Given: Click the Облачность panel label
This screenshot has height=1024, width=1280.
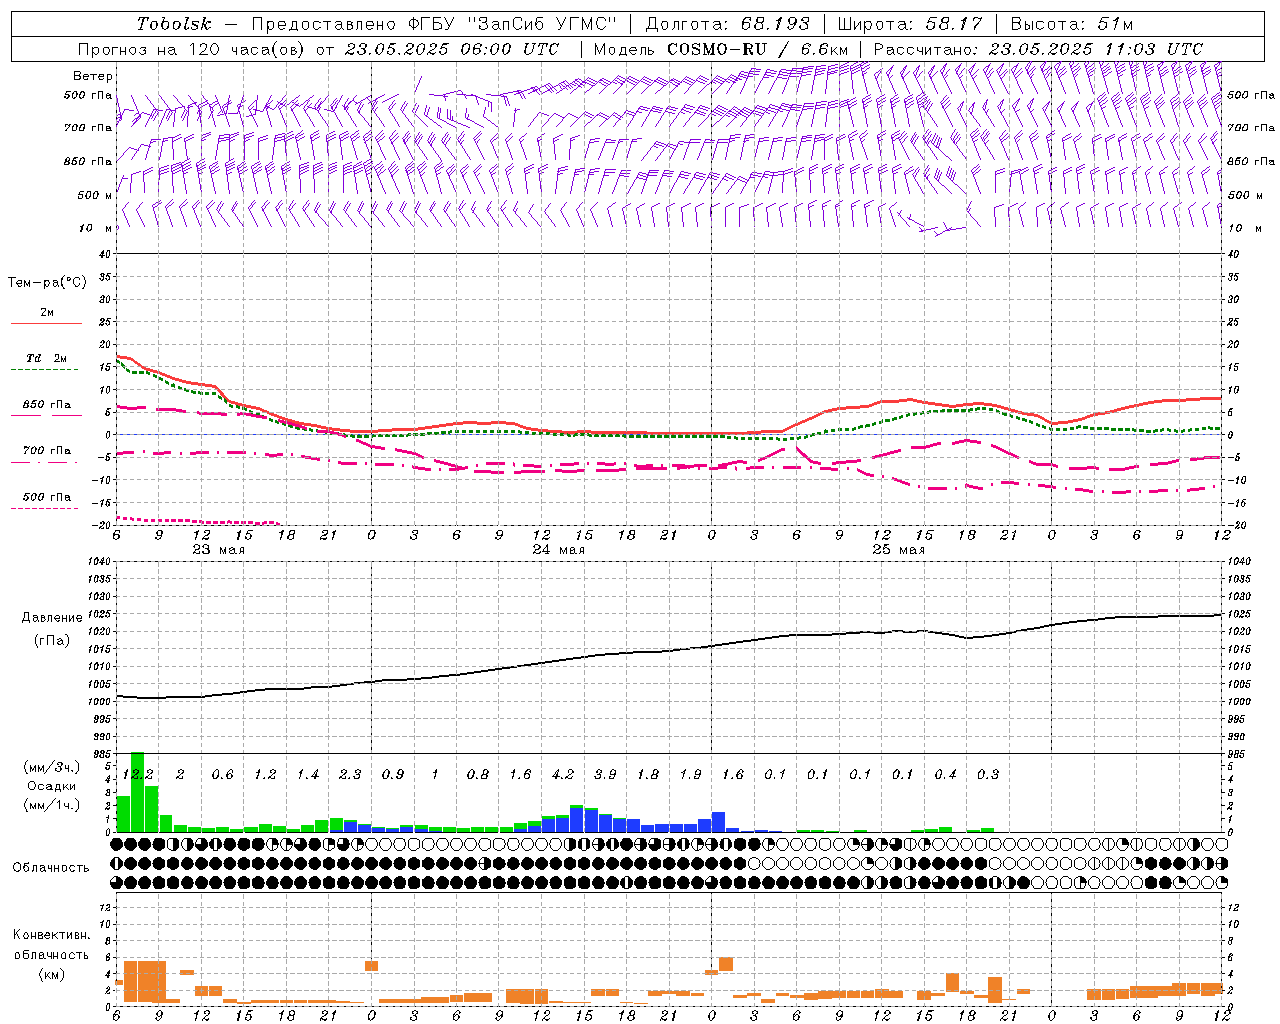Looking at the screenshot, I should (x=51, y=867).
